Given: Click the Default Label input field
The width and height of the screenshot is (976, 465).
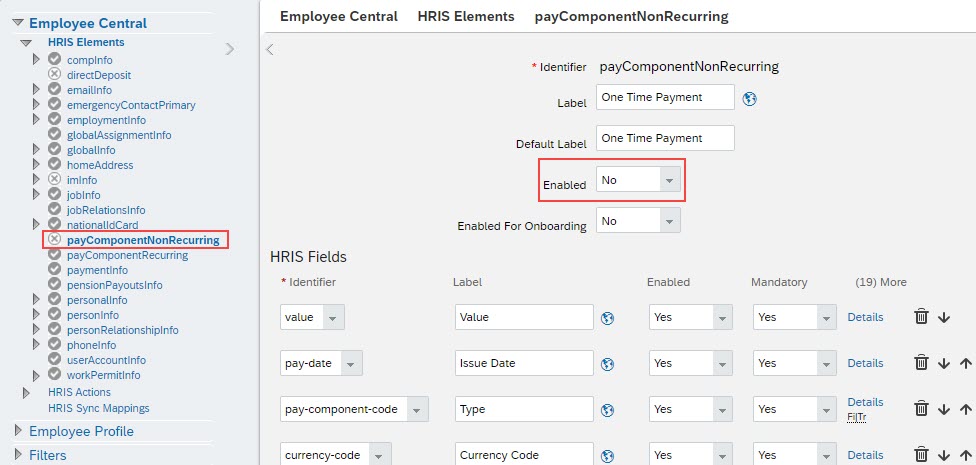Looking at the screenshot, I should click(x=665, y=138).
